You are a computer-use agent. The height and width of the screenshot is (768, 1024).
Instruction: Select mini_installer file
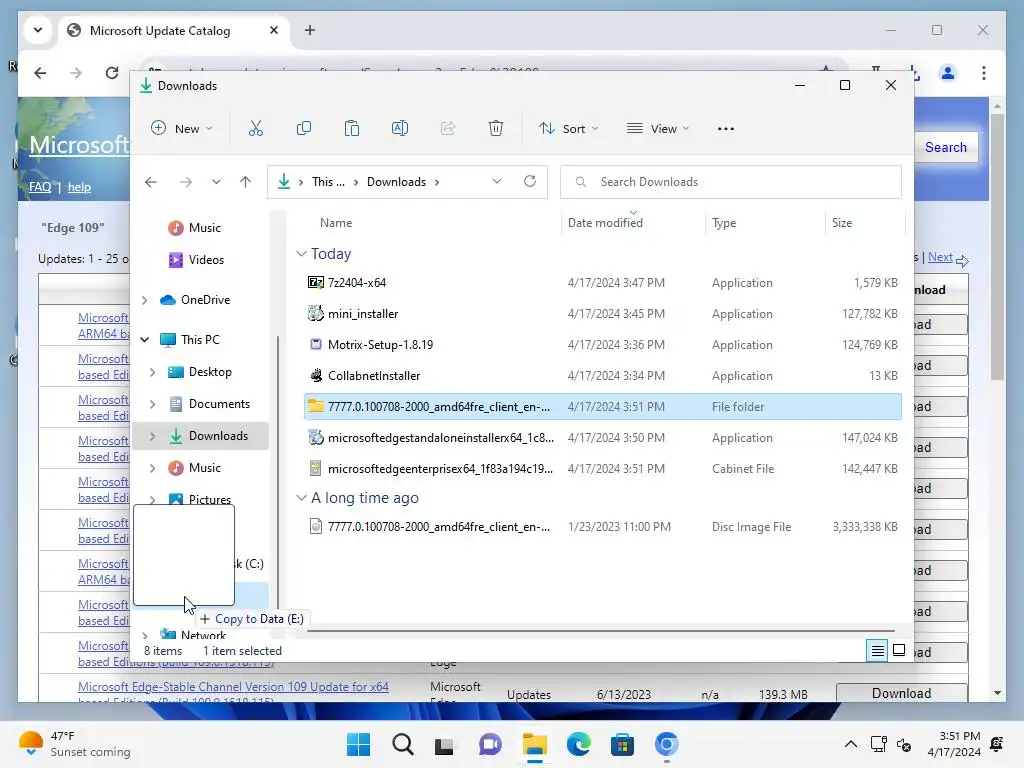[x=603, y=314]
